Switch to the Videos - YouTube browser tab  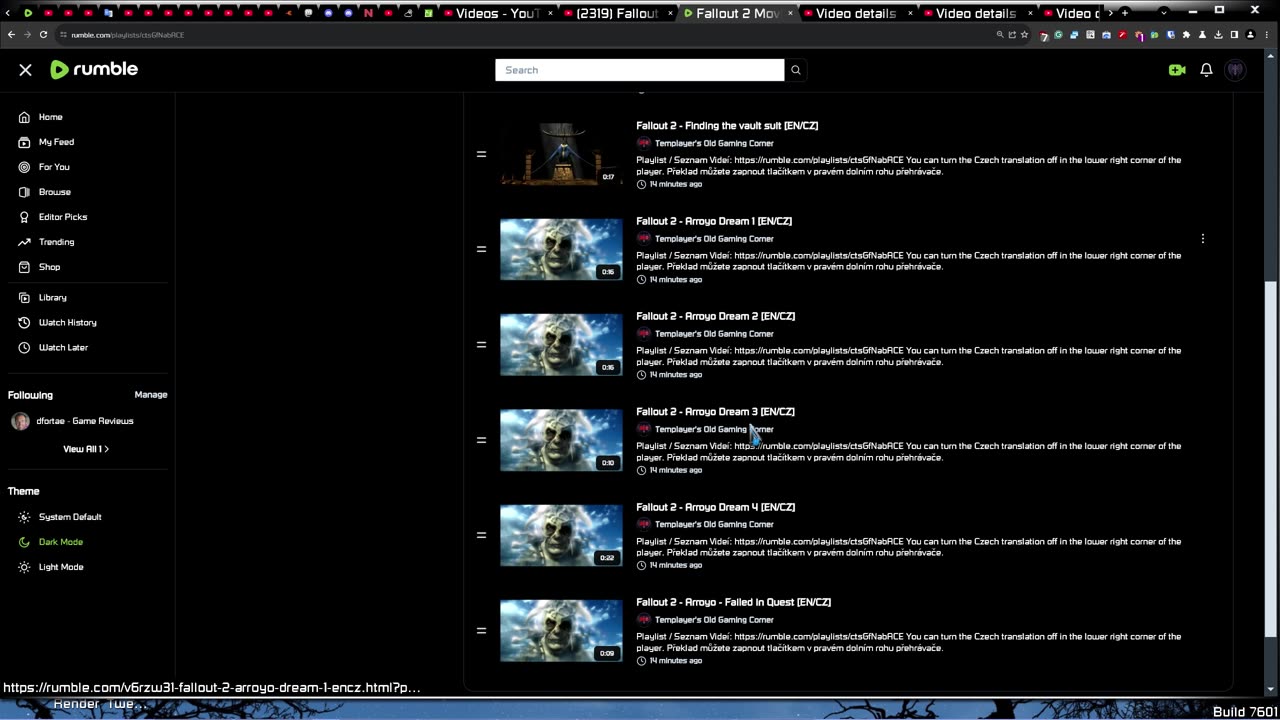[x=497, y=13]
